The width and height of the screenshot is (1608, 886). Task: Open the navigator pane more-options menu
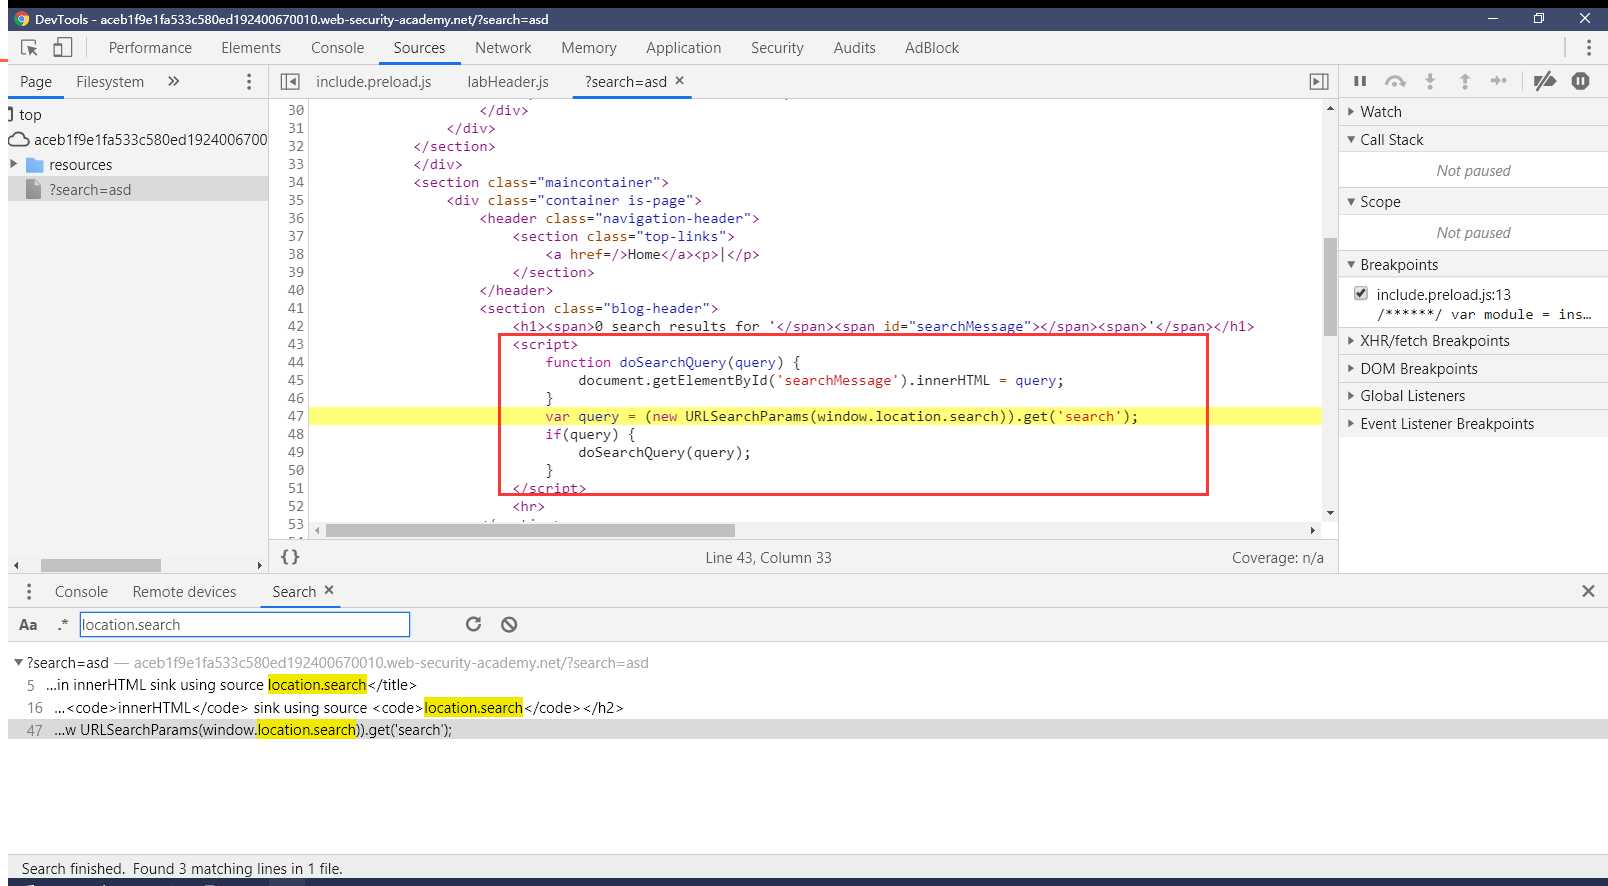click(249, 82)
